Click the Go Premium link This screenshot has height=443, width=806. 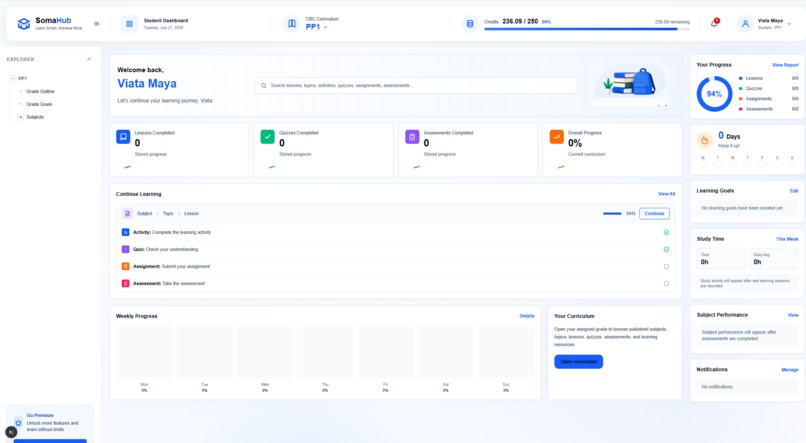point(40,415)
